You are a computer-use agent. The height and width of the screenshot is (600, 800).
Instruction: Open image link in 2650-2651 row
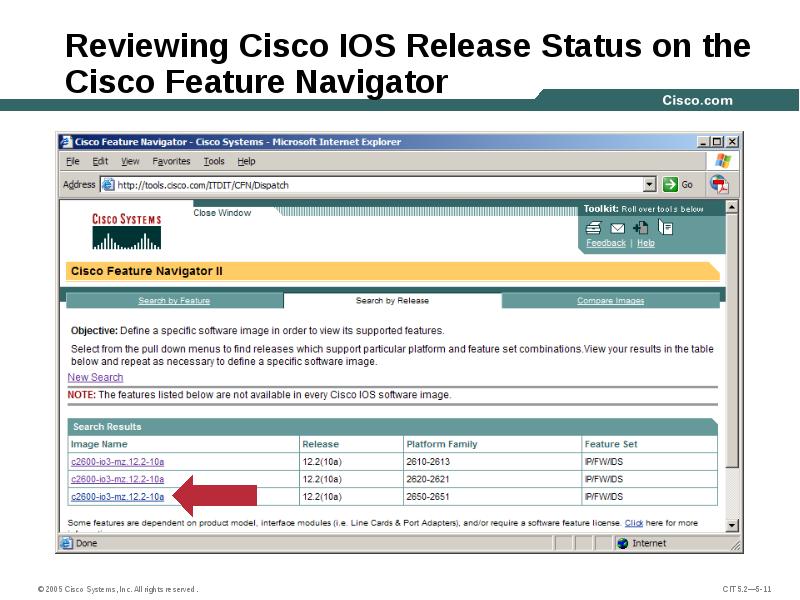tap(117, 496)
